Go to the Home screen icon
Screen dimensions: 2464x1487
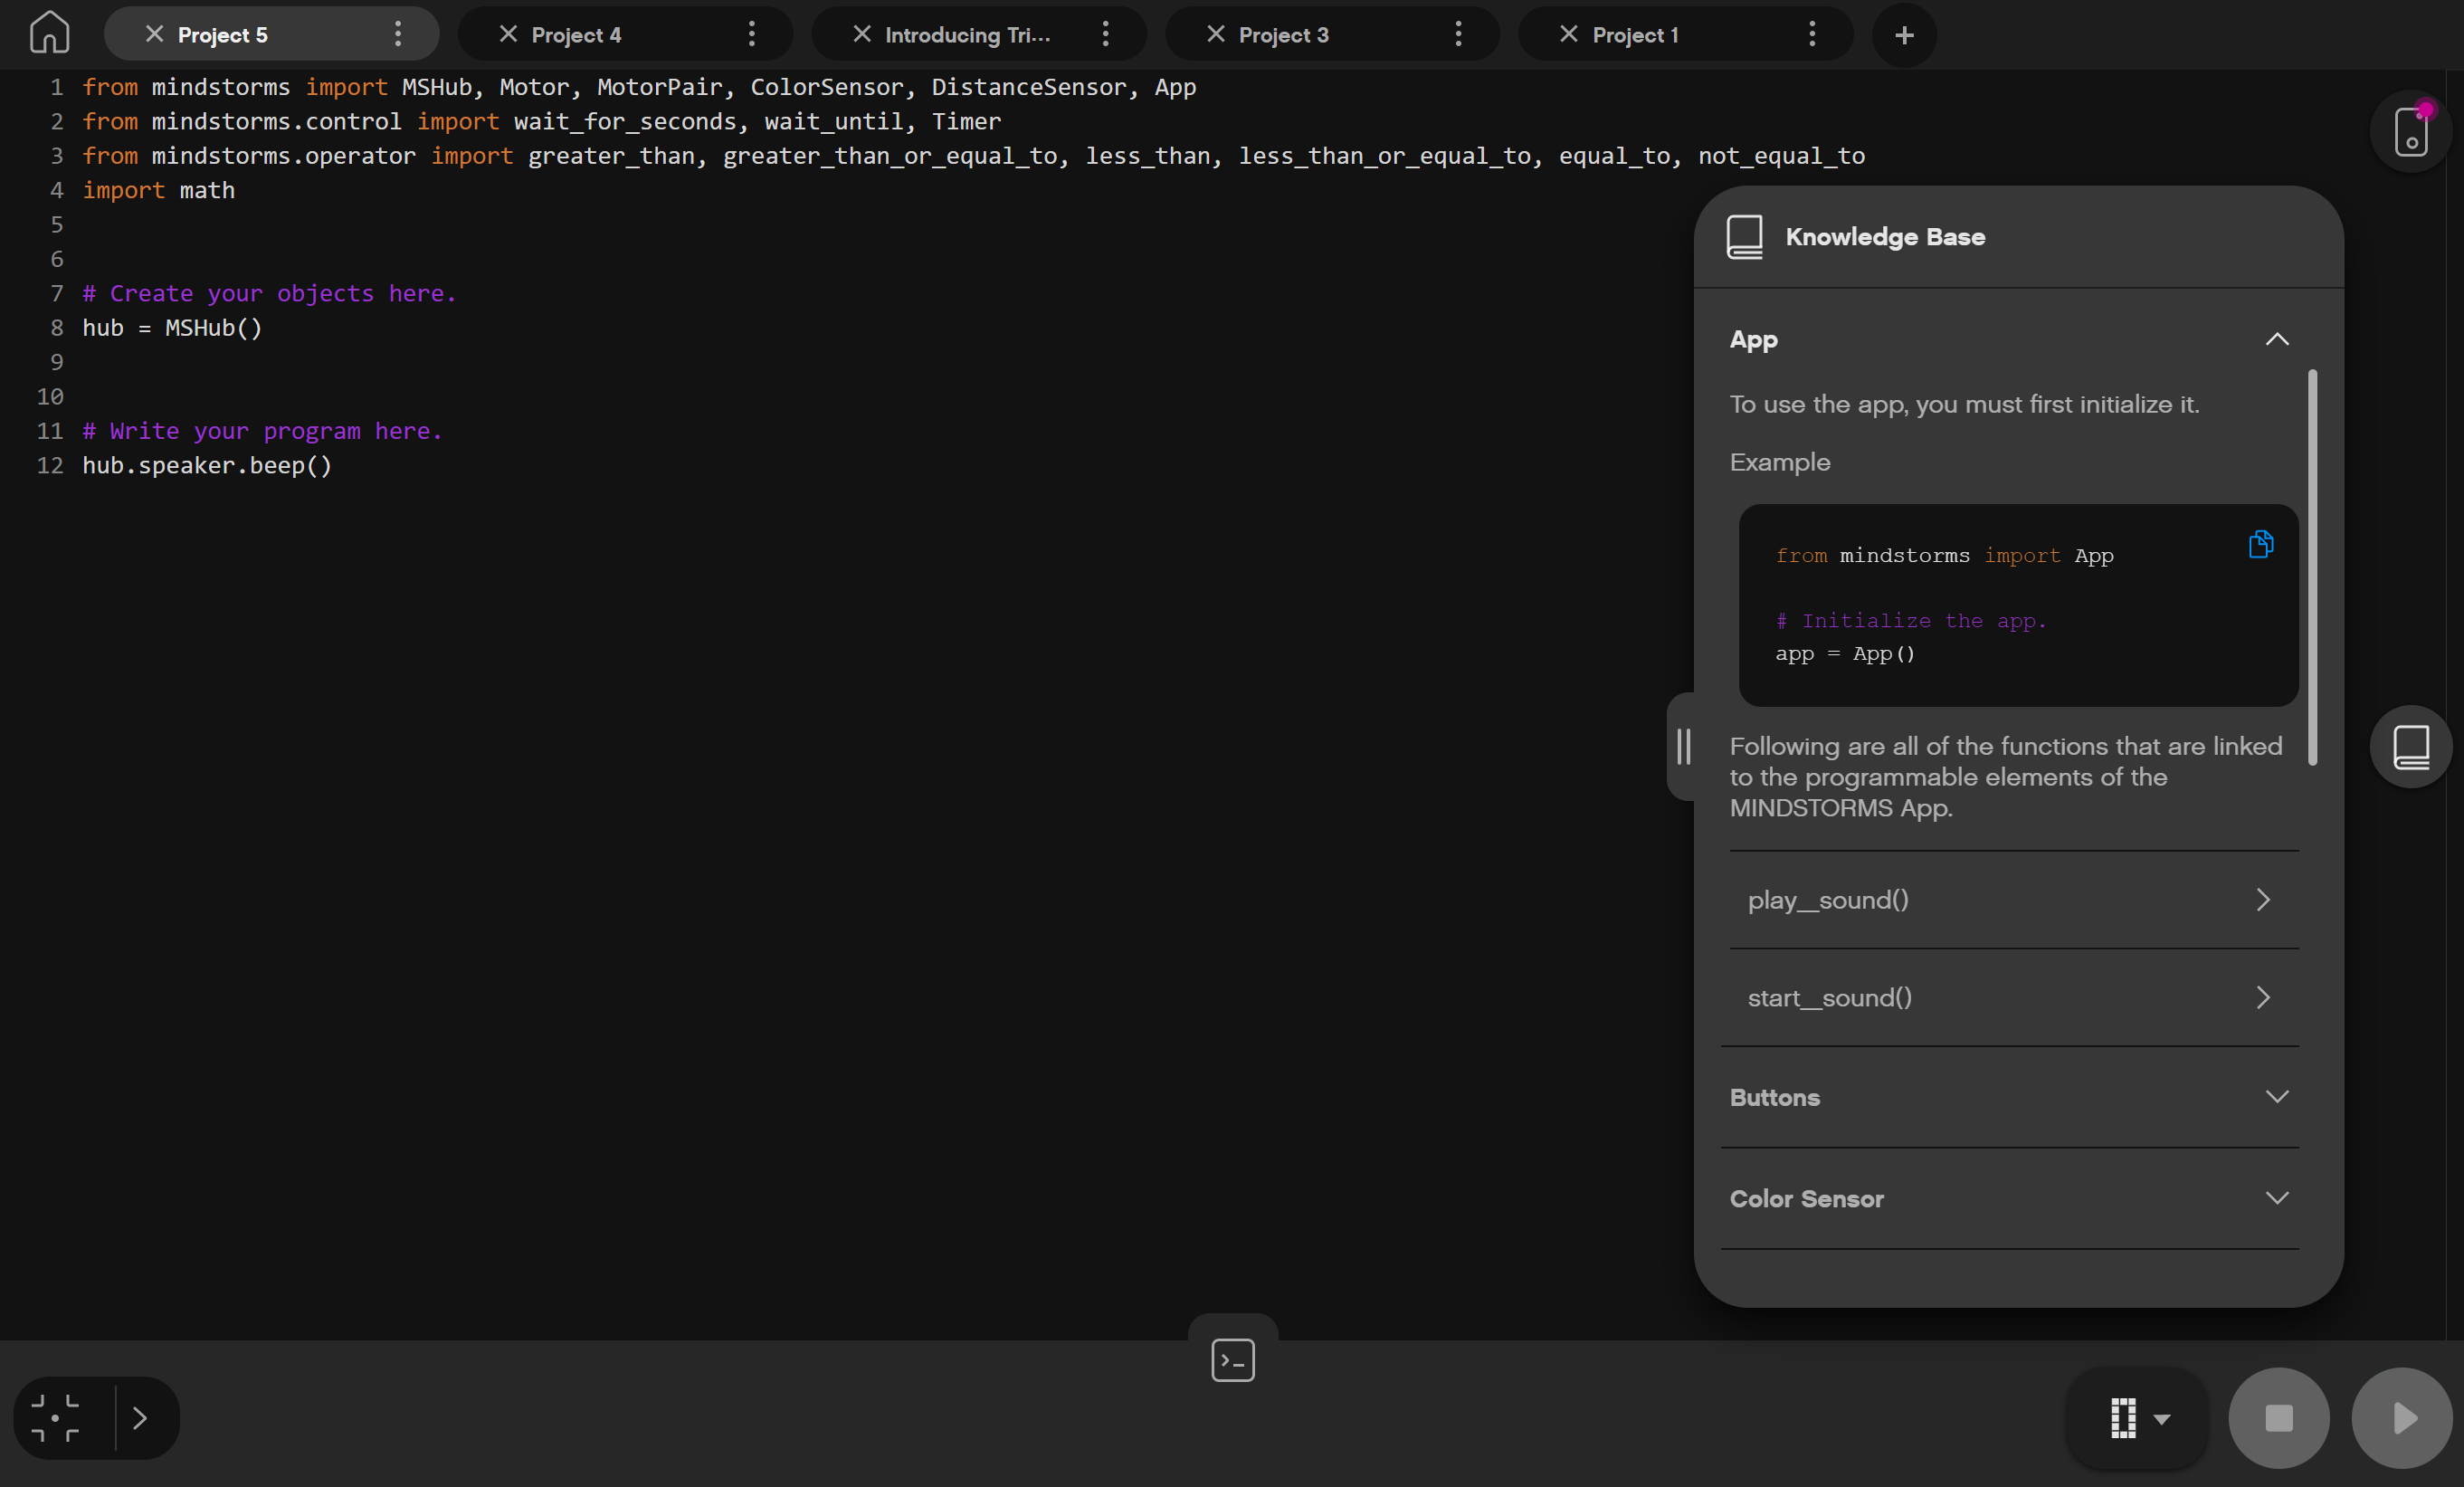[49, 33]
